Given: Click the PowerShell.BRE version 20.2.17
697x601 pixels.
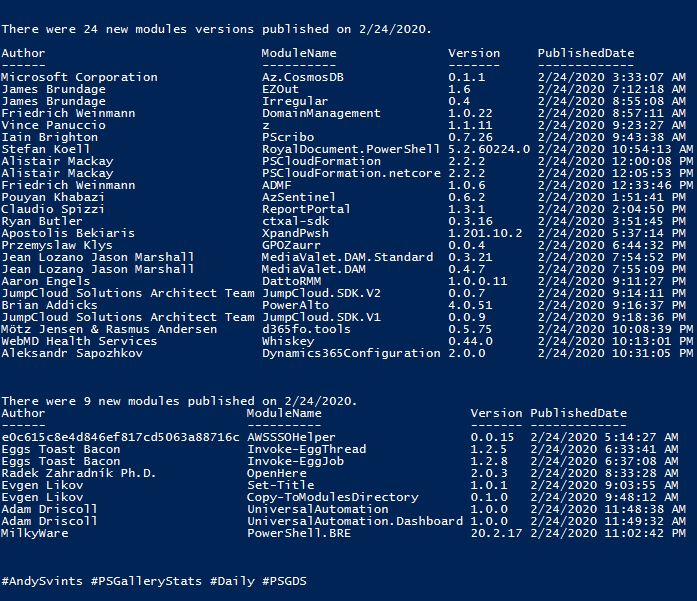Looking at the screenshot, I should [496, 533].
